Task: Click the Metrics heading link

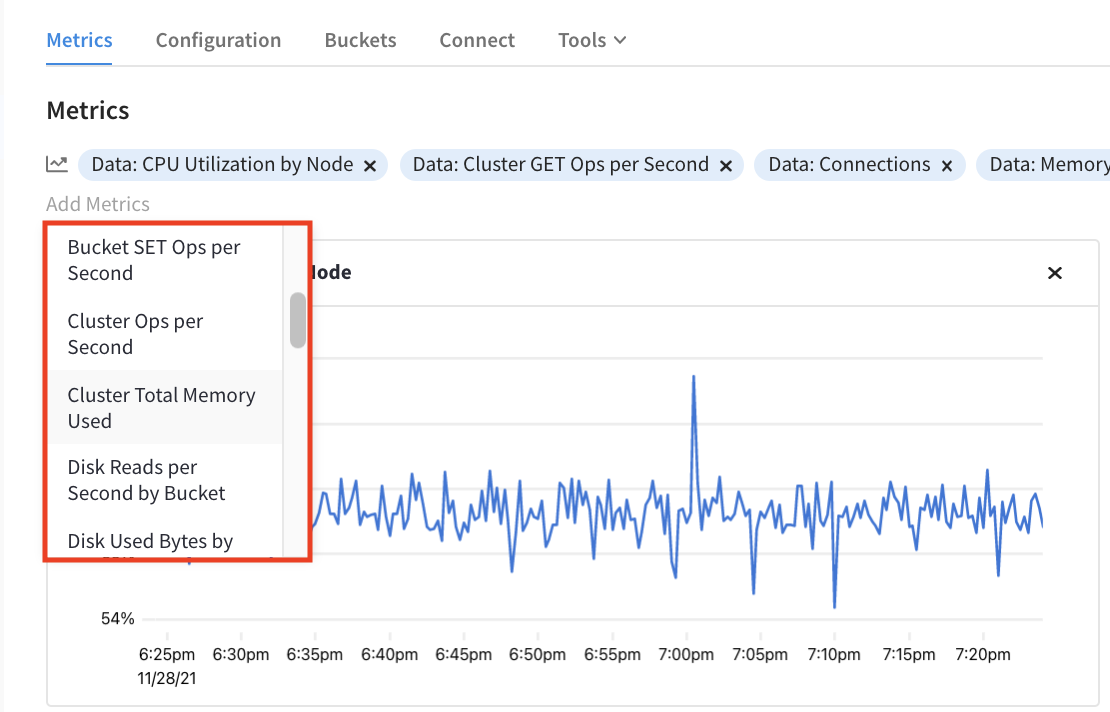Action: click(x=79, y=40)
